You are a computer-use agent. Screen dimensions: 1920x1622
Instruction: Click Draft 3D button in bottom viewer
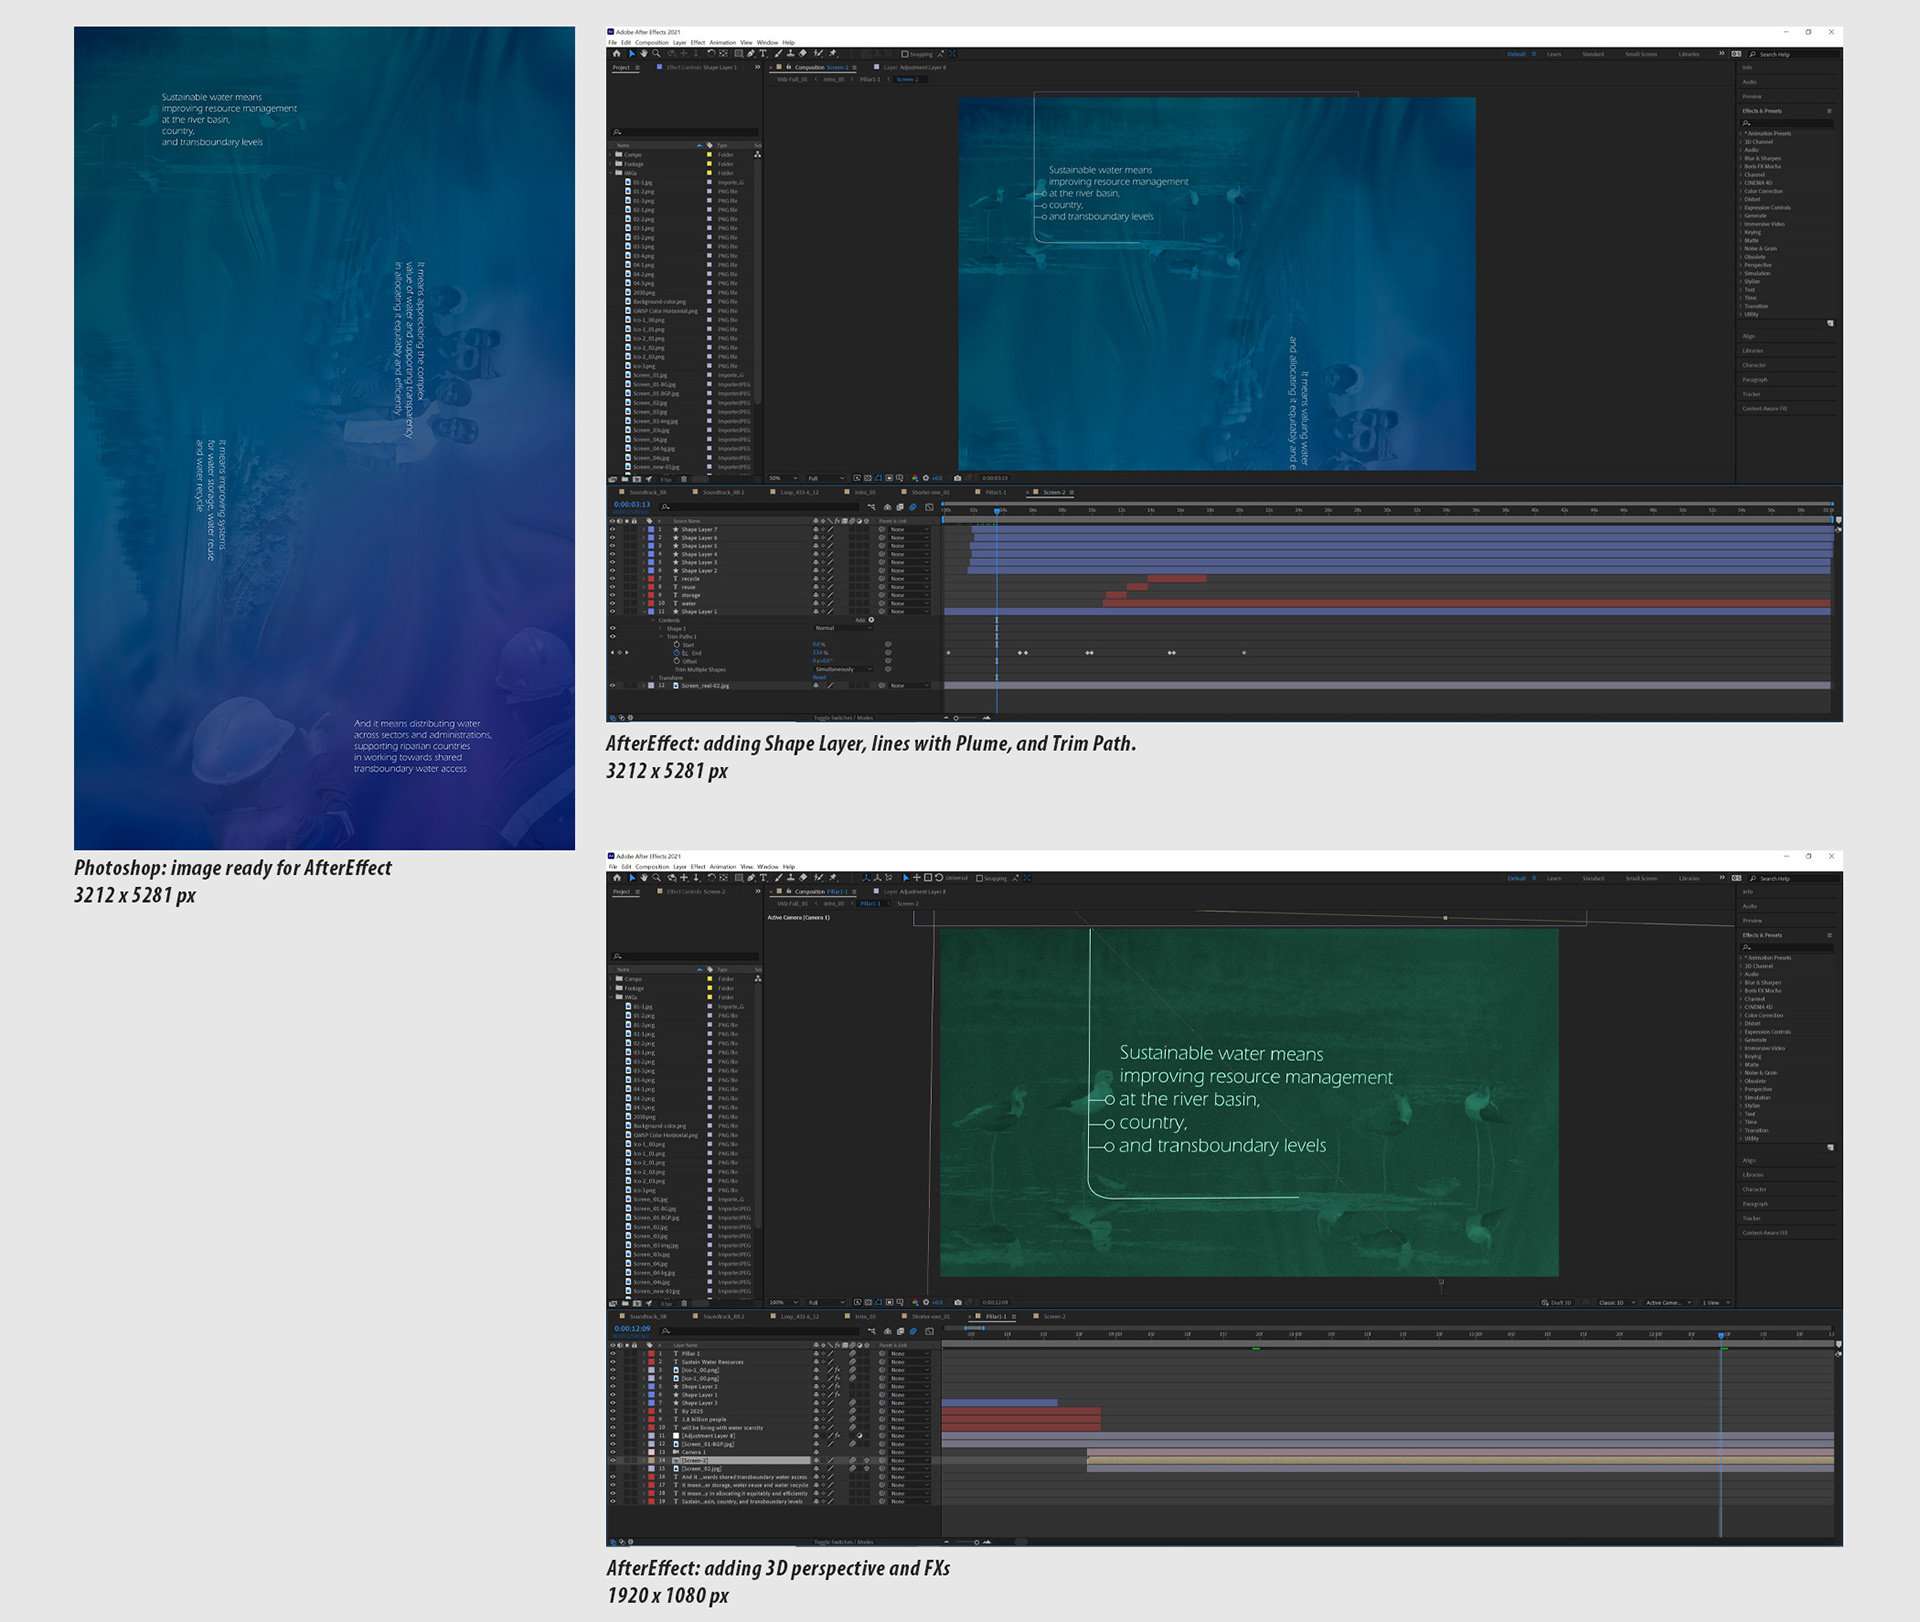[1557, 1302]
